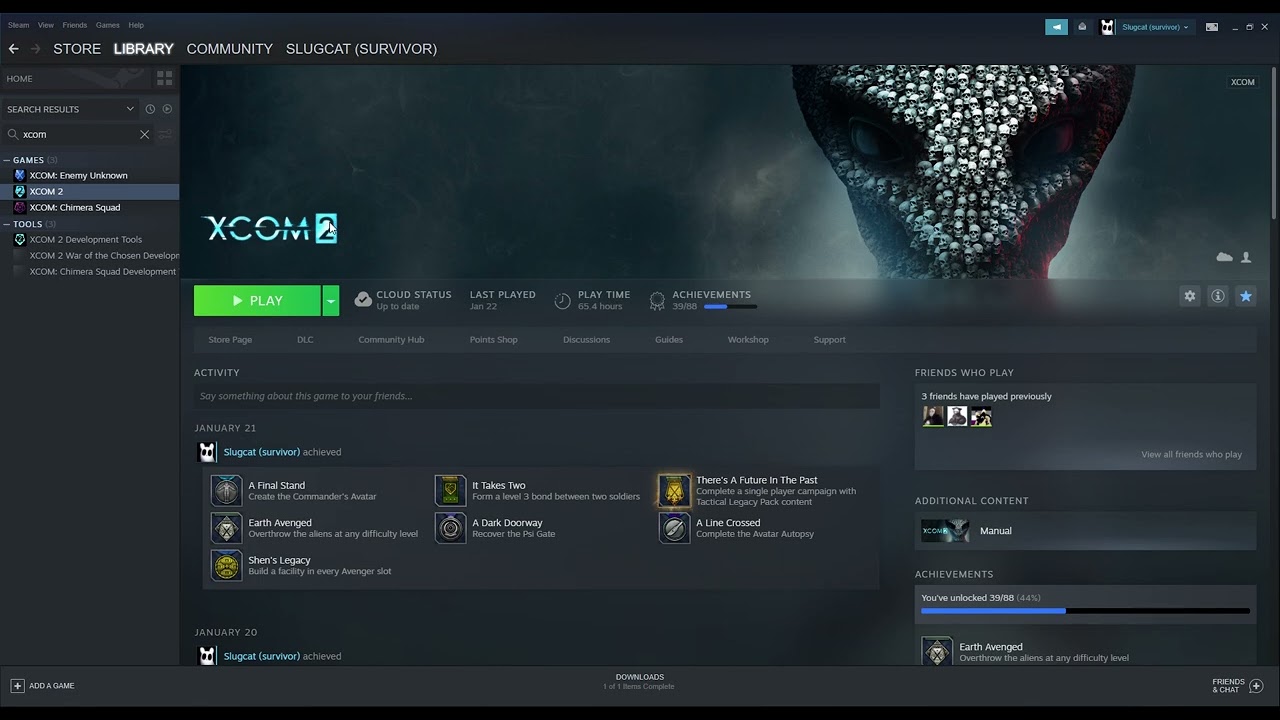Click the big picture mode icon
This screenshot has height=720, width=1280.
1211,27
